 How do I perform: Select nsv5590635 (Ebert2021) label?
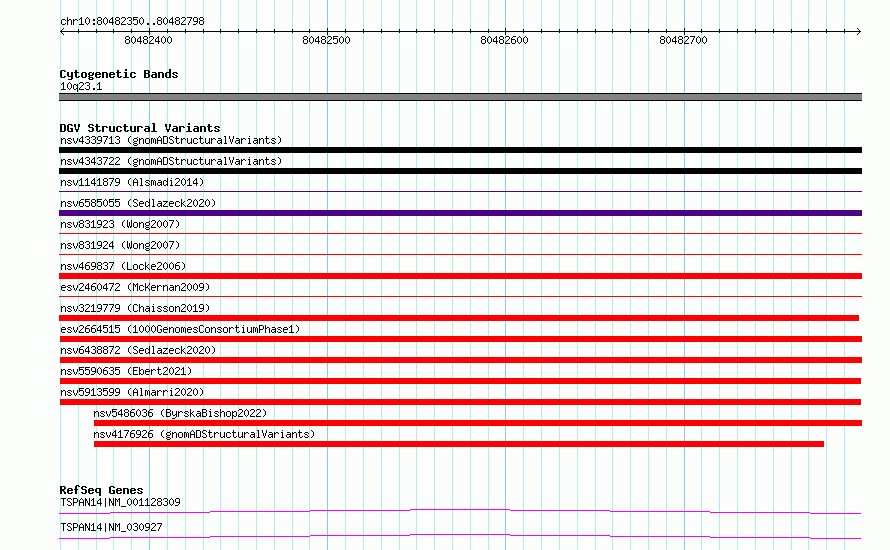pyautogui.click(x=126, y=371)
